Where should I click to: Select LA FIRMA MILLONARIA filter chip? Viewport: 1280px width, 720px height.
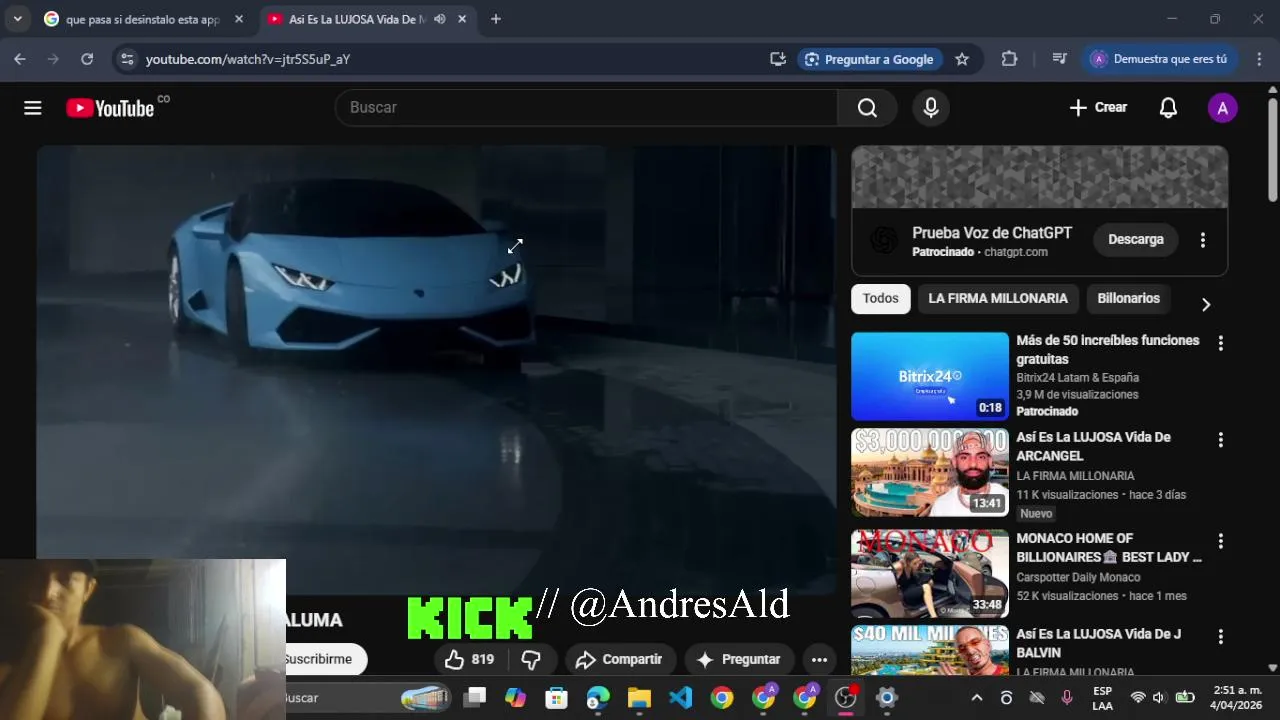998,299
